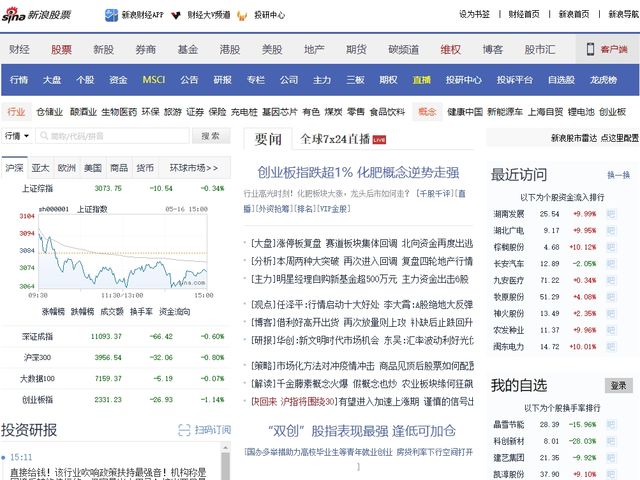The image size is (640, 480).
Task: Open the 新能源车 concept link
Action: click(505, 111)
